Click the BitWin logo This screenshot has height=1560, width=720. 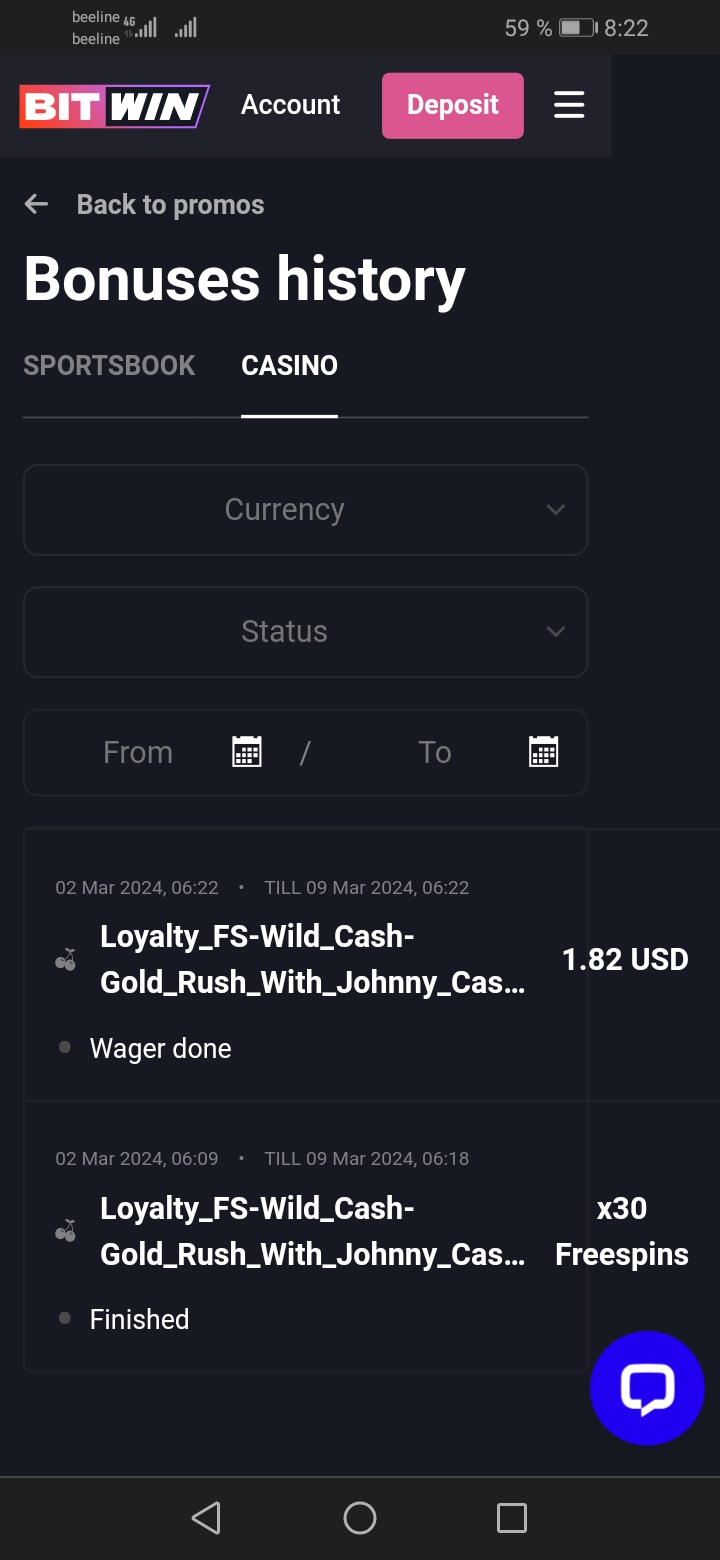coord(114,106)
